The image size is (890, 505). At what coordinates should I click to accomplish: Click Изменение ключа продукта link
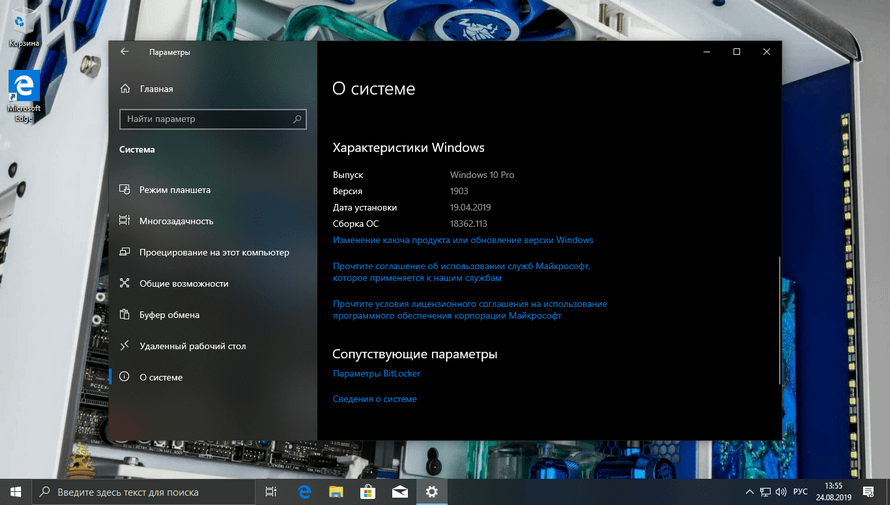point(463,240)
